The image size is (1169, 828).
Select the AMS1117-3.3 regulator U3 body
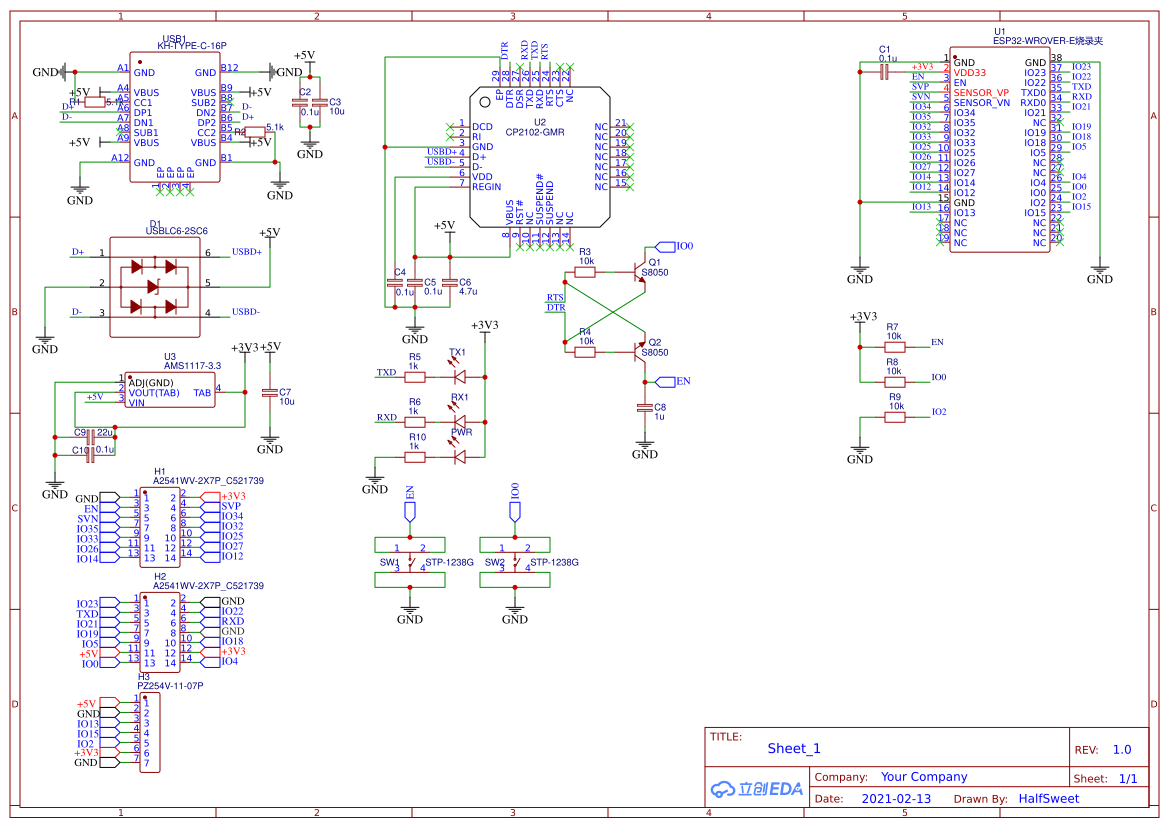point(169,389)
